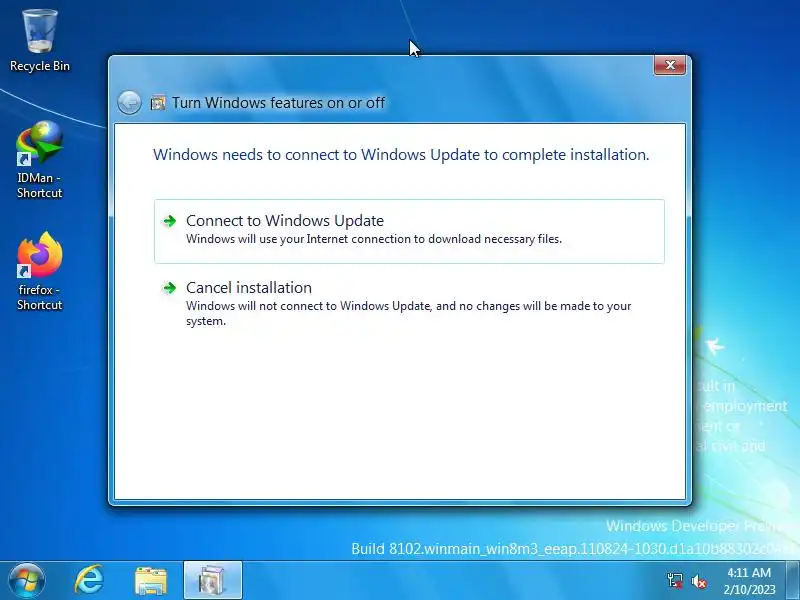Open the muted volume tray icon
800x600 pixels.
[698, 581]
